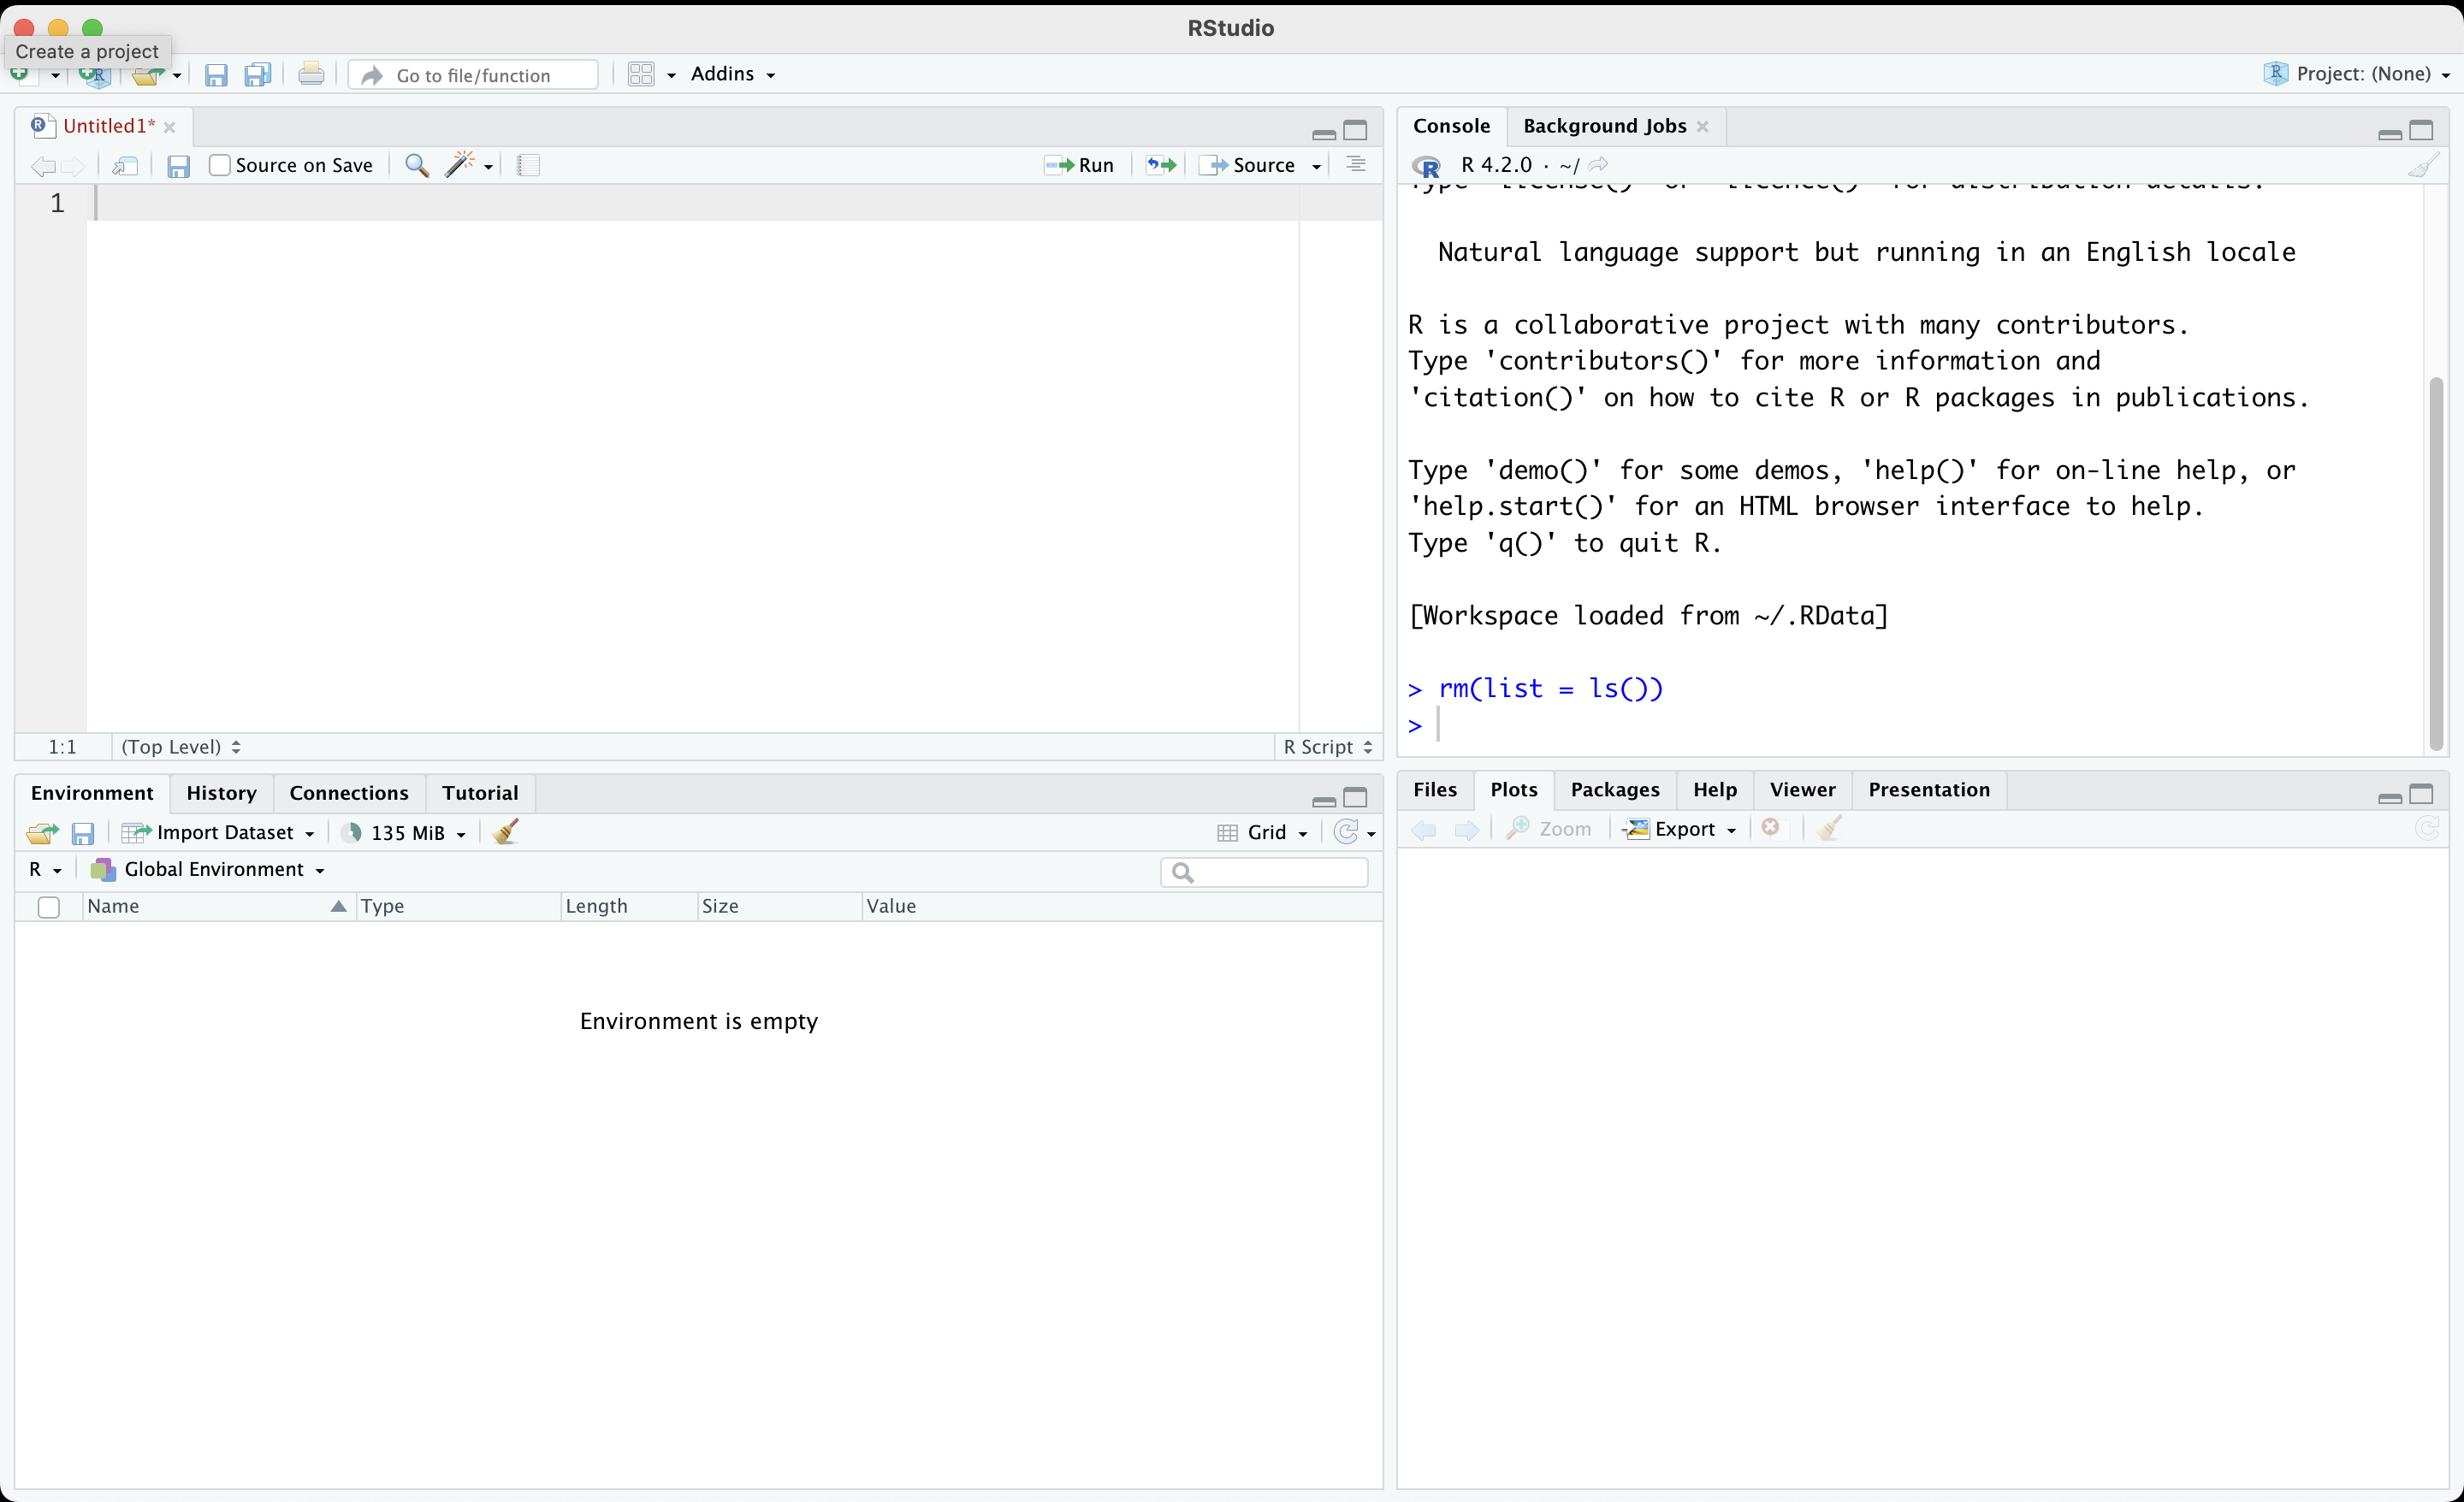This screenshot has height=1502, width=2464.
Task: Open R Script file type selector
Action: point(1328,747)
